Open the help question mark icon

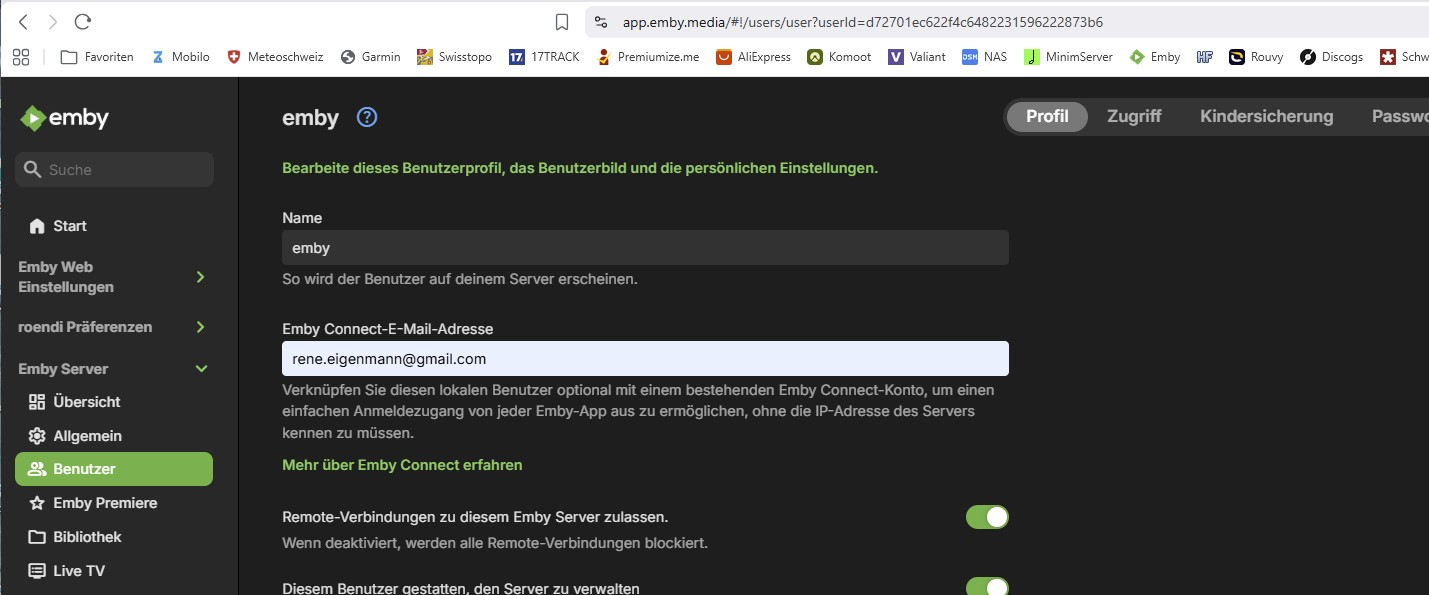pos(367,118)
